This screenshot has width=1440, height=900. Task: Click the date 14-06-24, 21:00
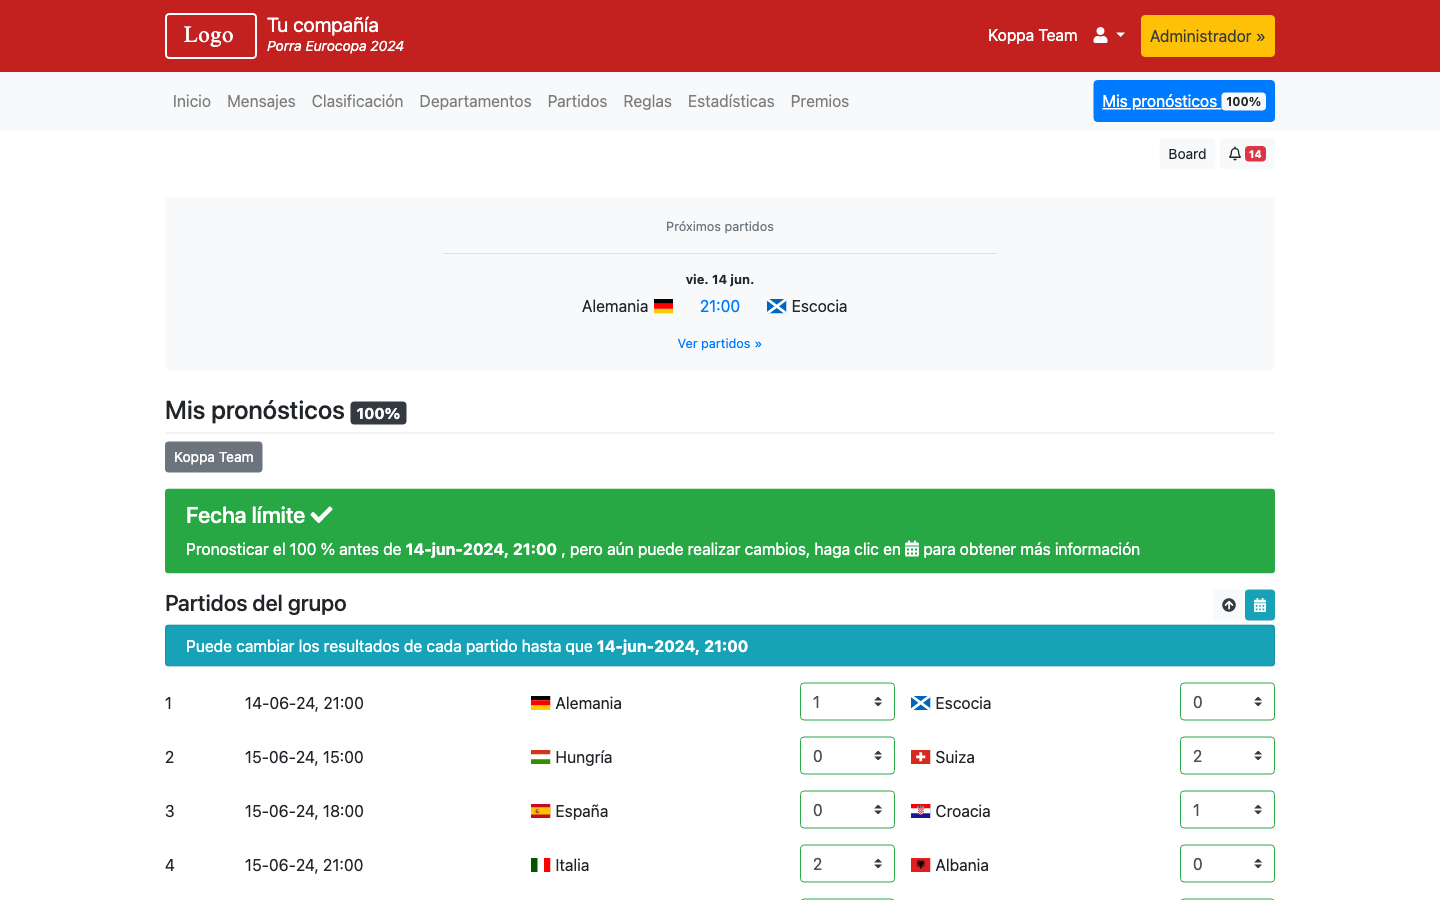tap(304, 703)
